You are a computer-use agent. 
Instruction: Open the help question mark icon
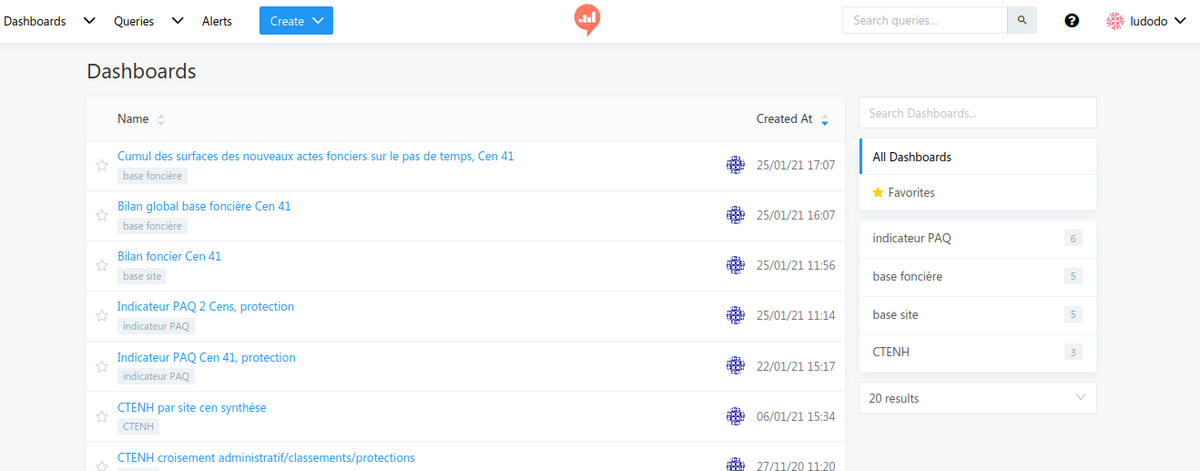tap(1072, 21)
